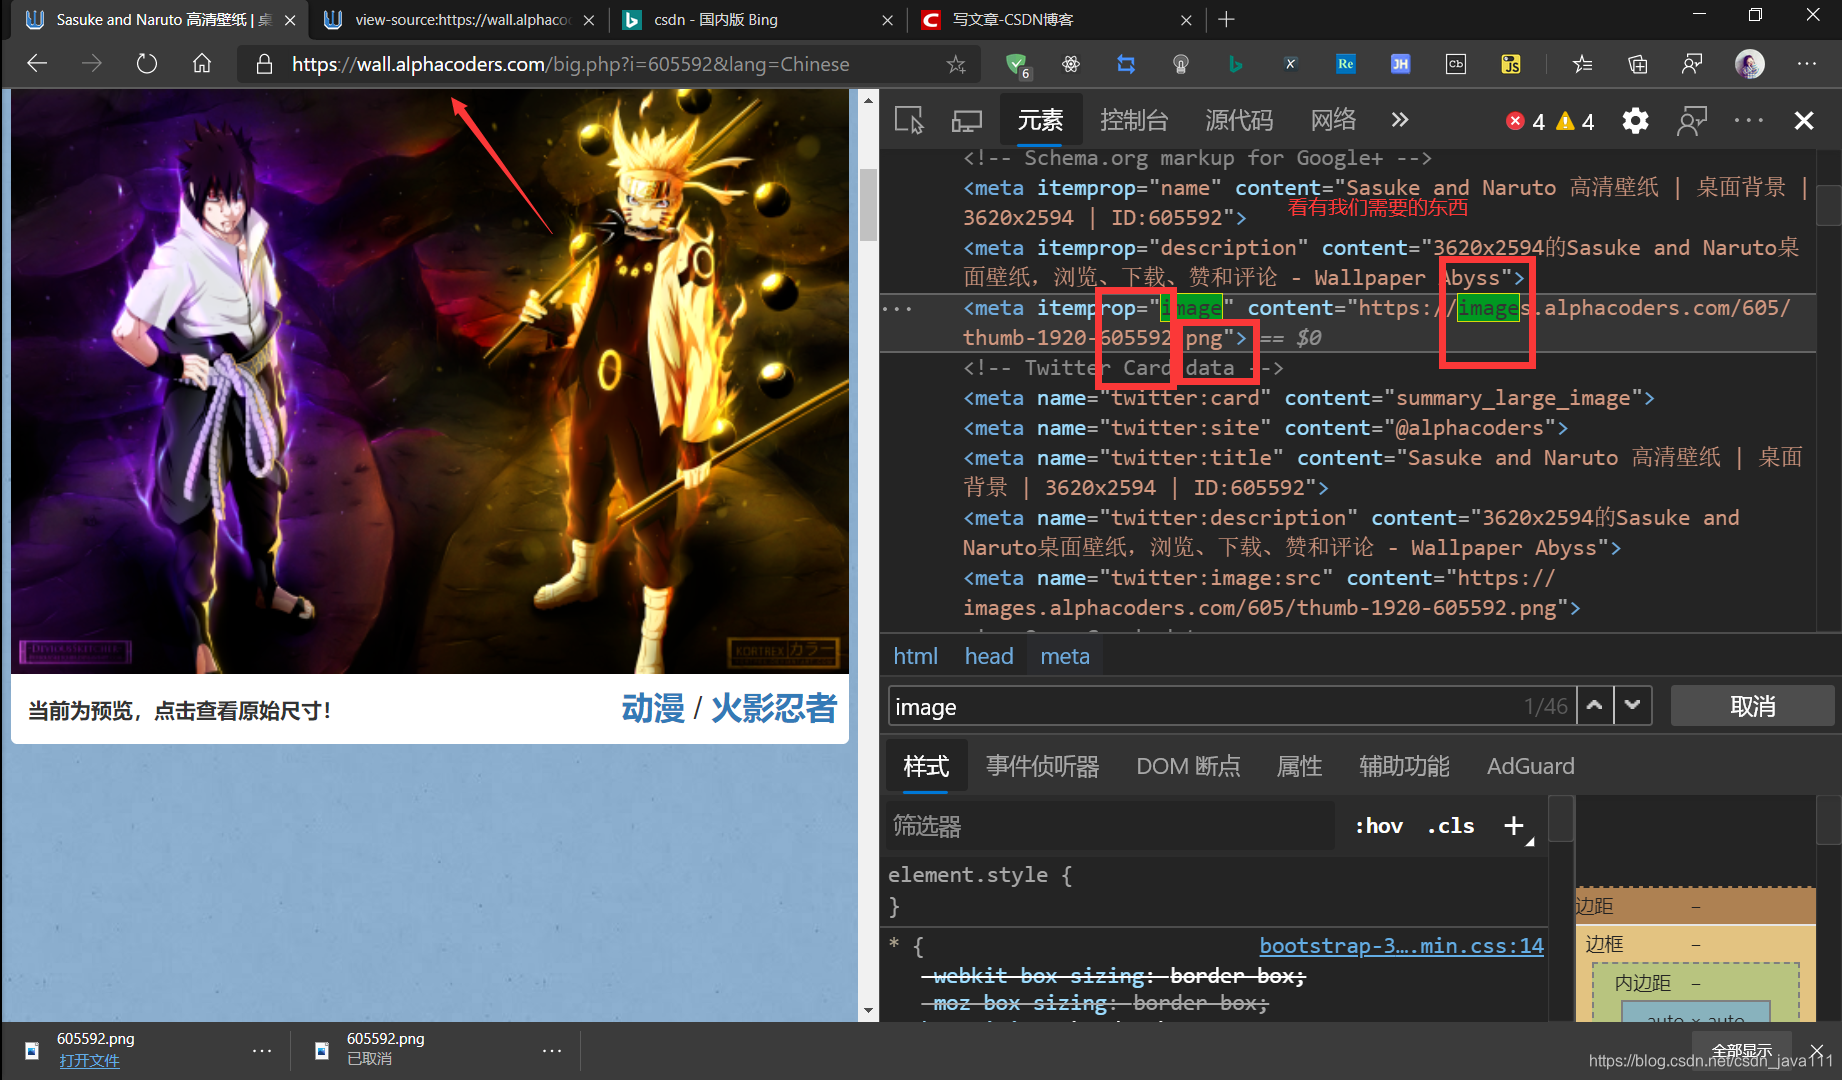
Task: Open bootstrap-3....min.css:14 source link
Action: click(x=1401, y=946)
